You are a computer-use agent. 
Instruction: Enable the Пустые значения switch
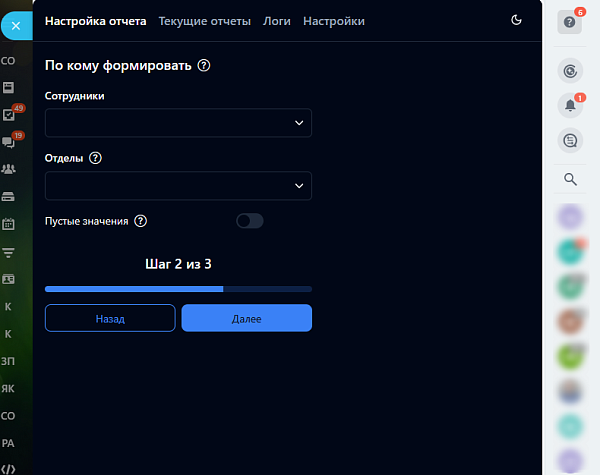[x=249, y=221]
